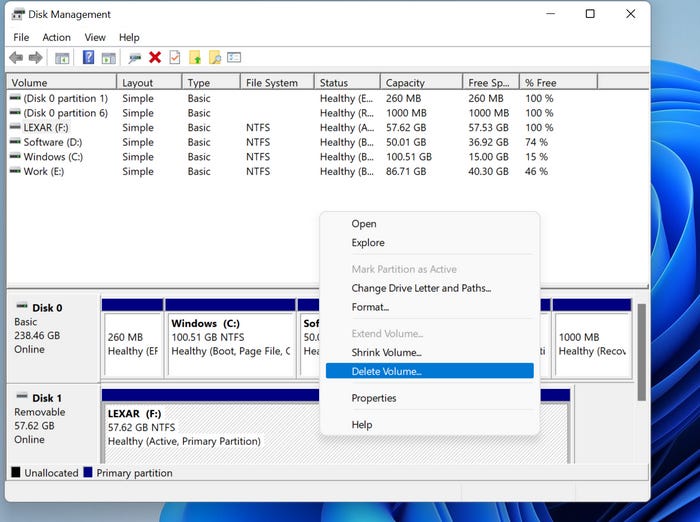Open Help via the blue question-mark icon
Image resolution: width=700 pixels, height=522 pixels.
tap(88, 57)
